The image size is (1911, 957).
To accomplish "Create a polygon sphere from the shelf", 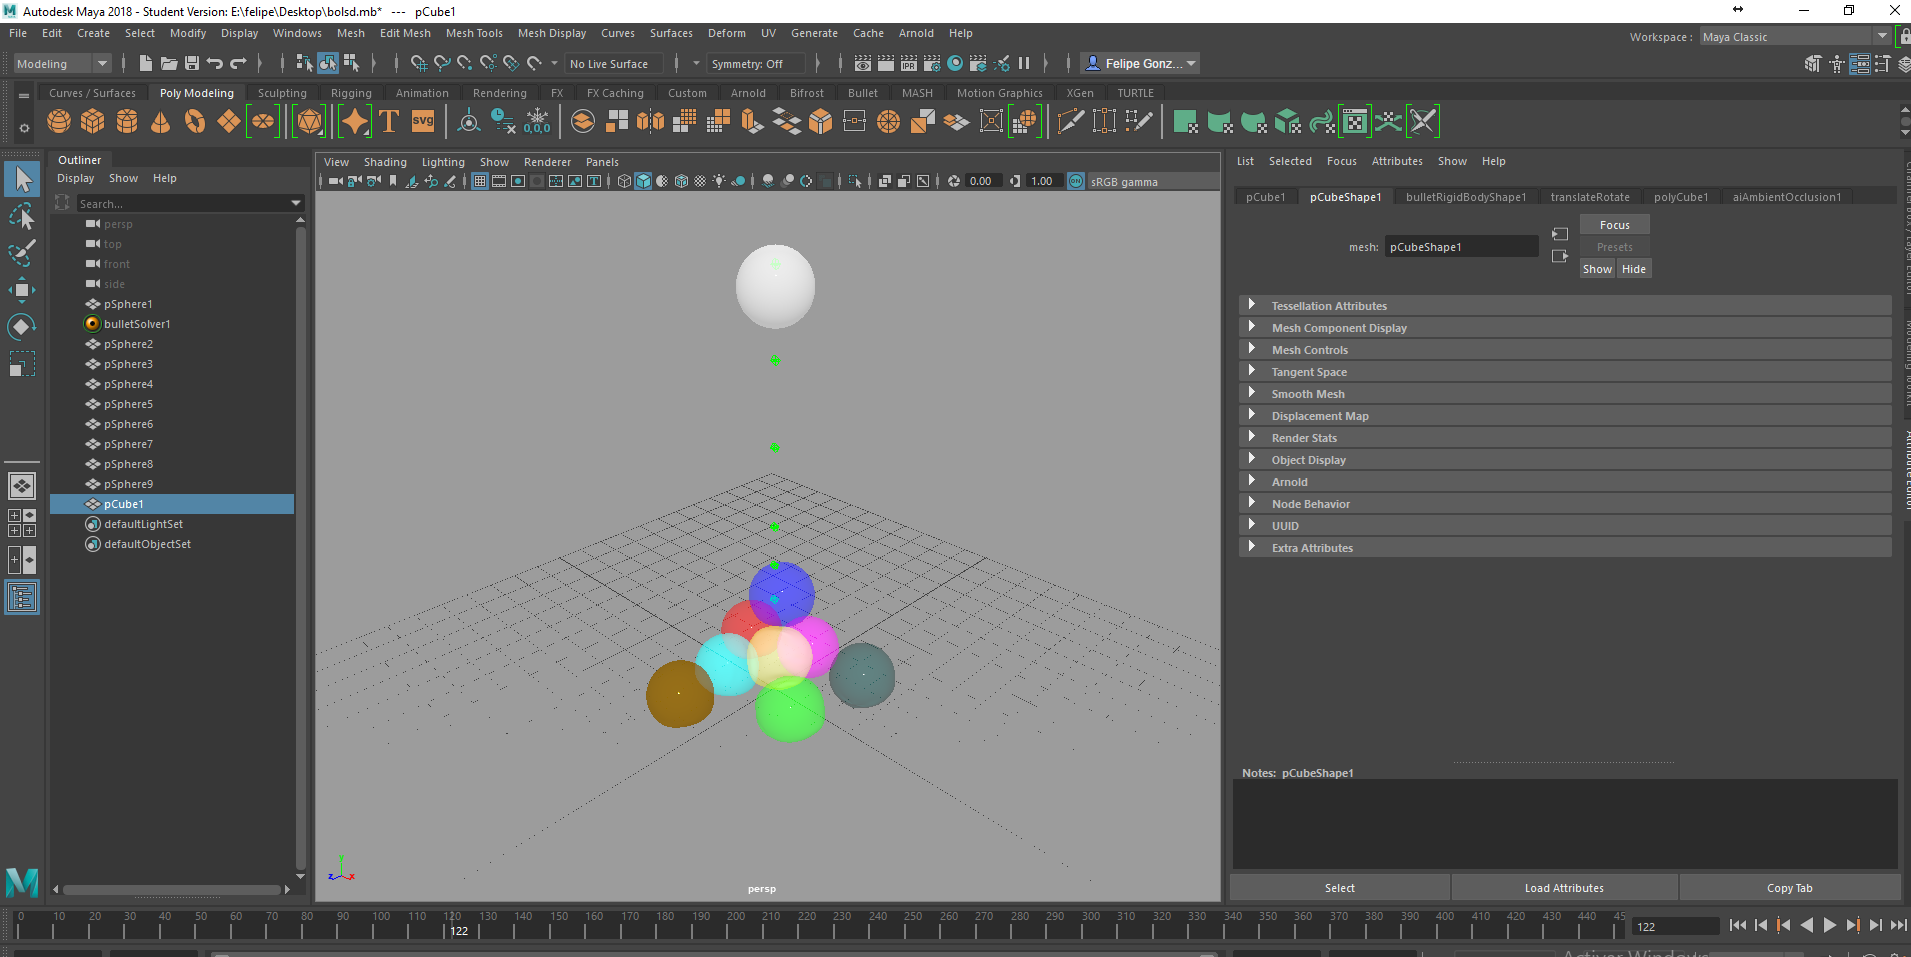I will click(58, 121).
